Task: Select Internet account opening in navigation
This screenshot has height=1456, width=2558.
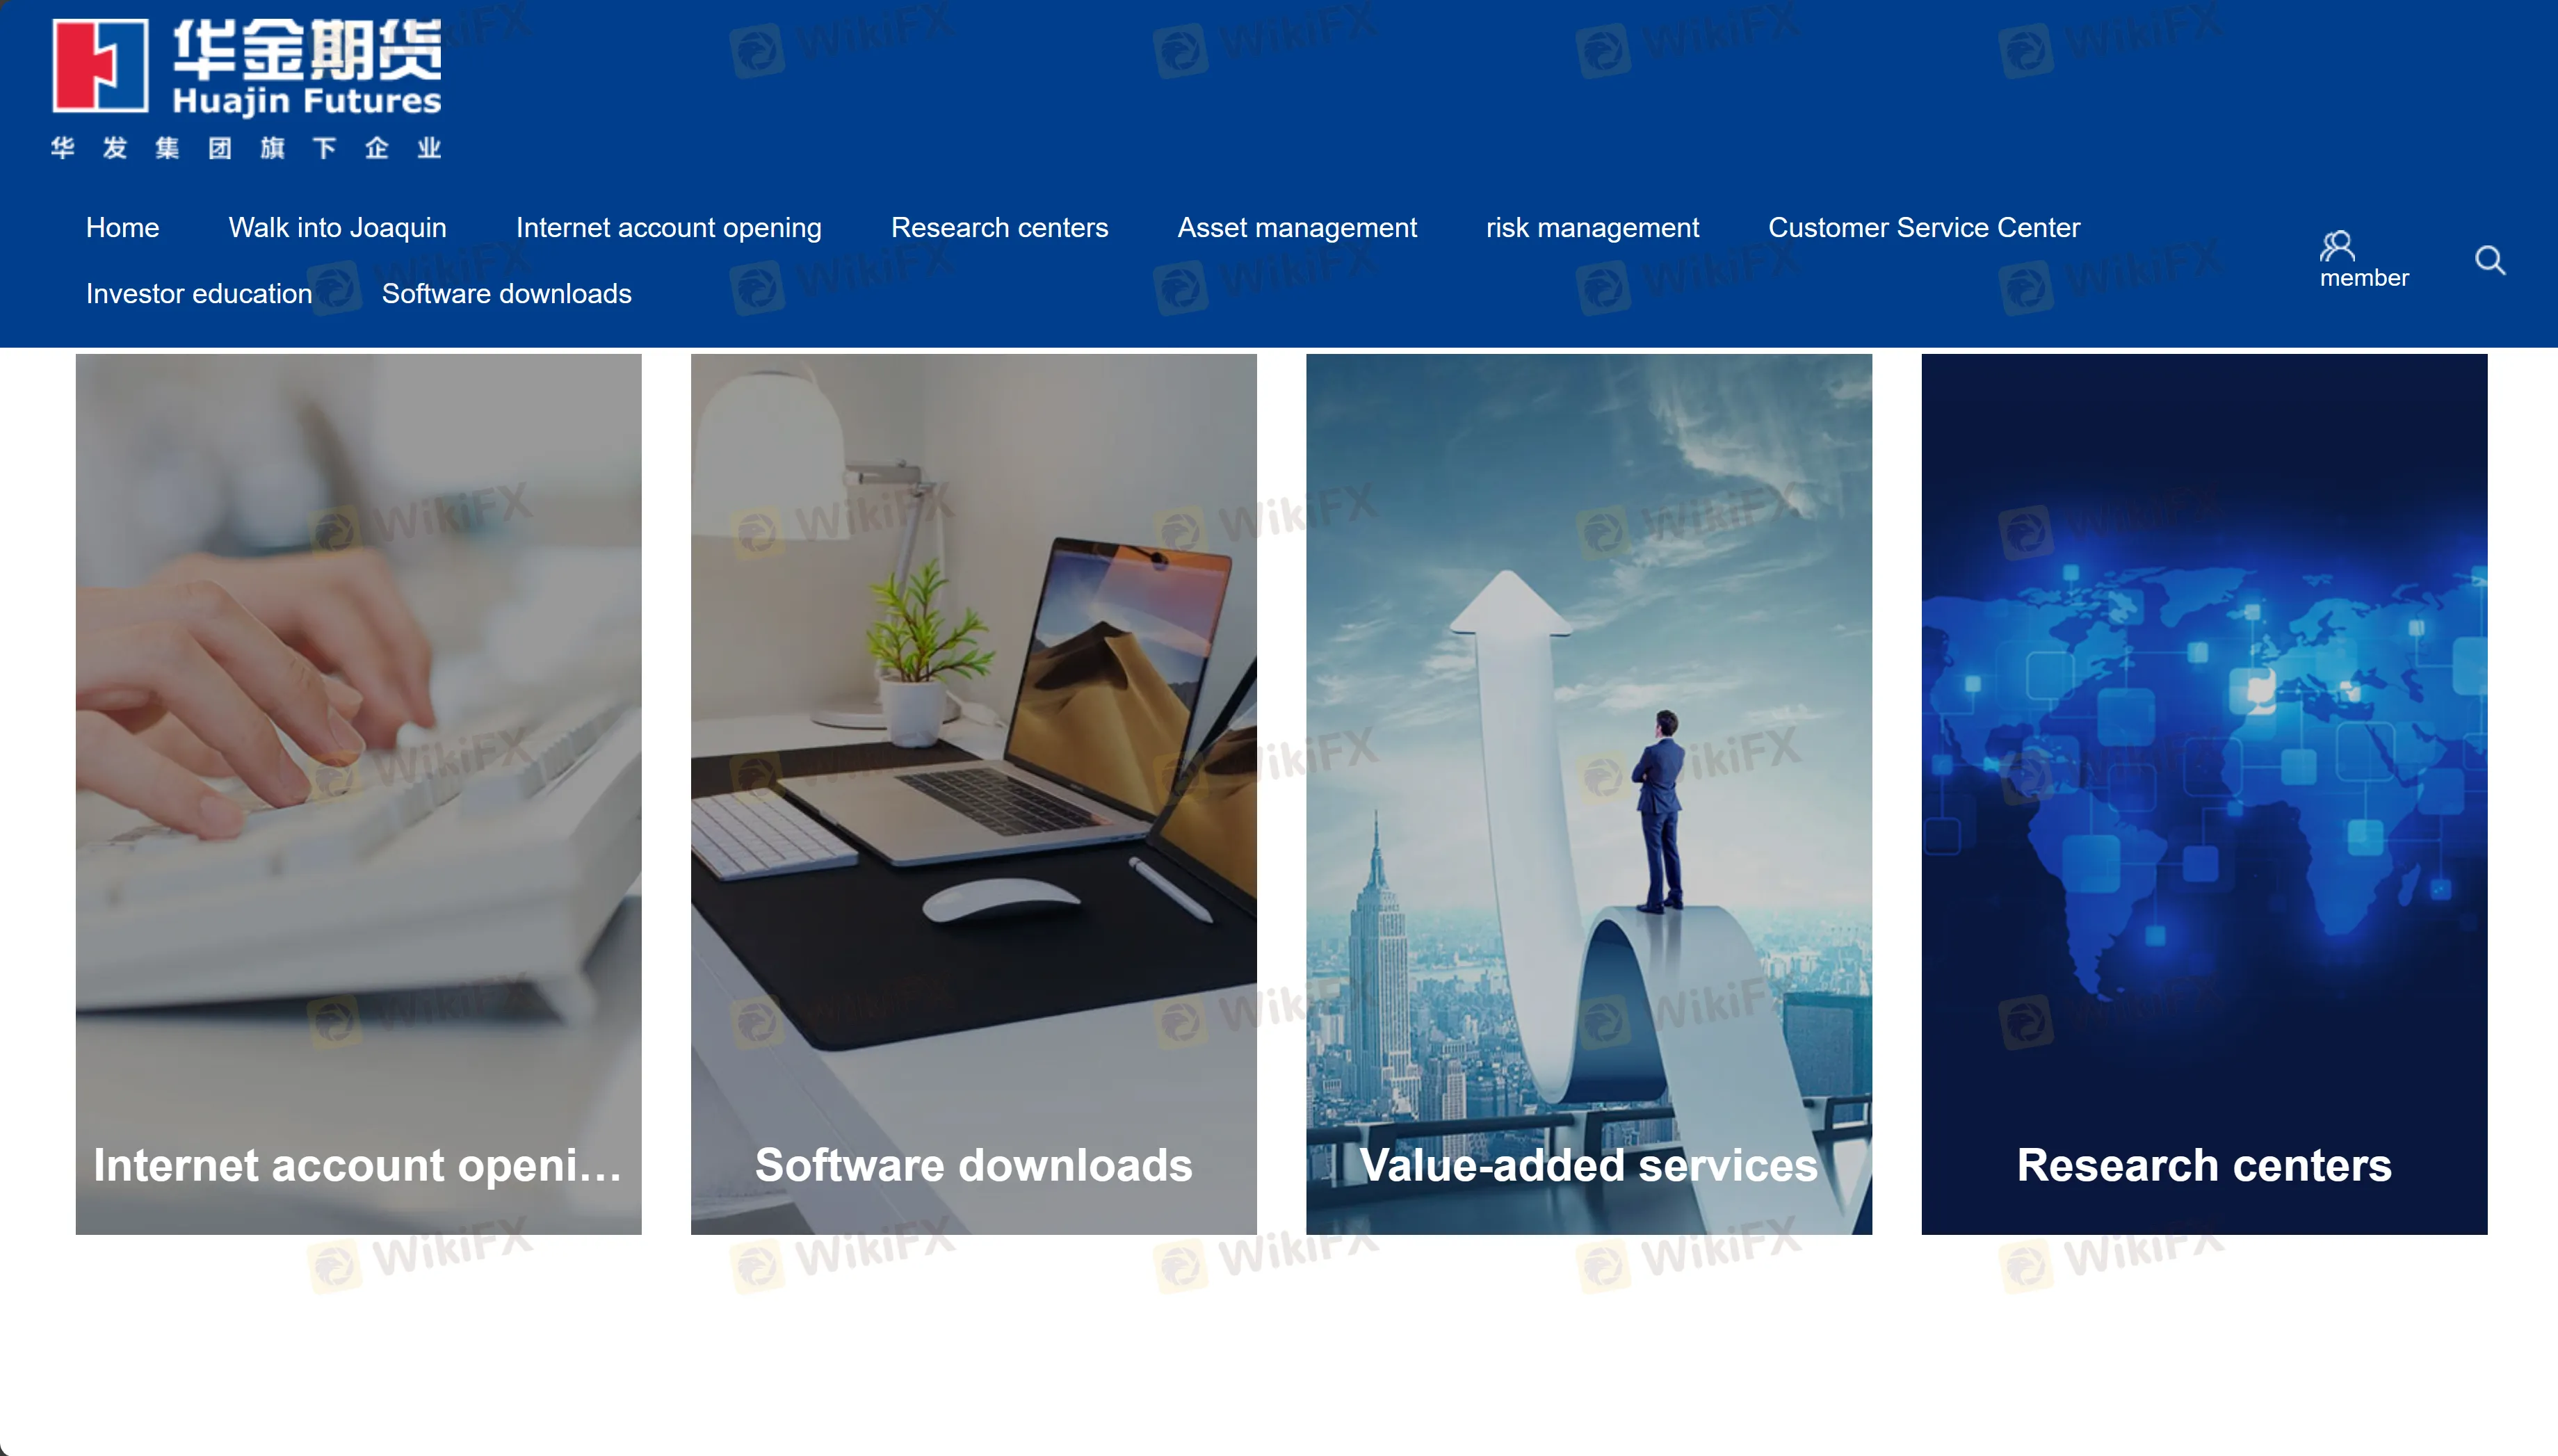Action: (x=668, y=228)
